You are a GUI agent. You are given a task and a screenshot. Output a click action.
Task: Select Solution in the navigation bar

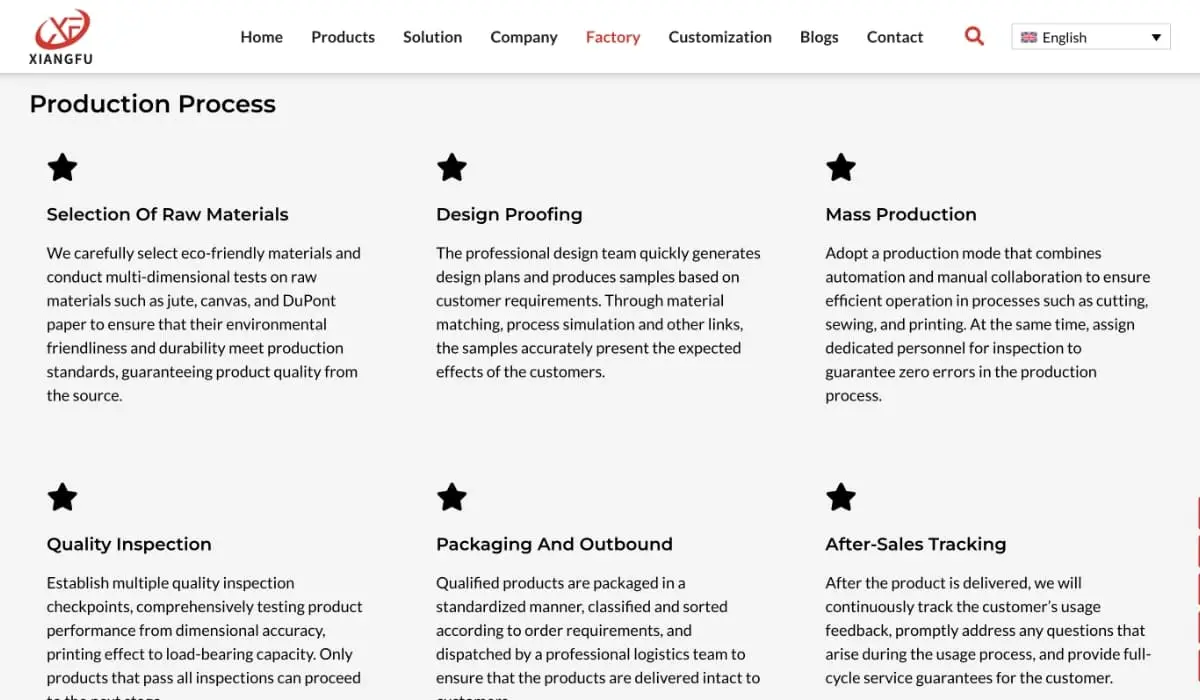[432, 37]
